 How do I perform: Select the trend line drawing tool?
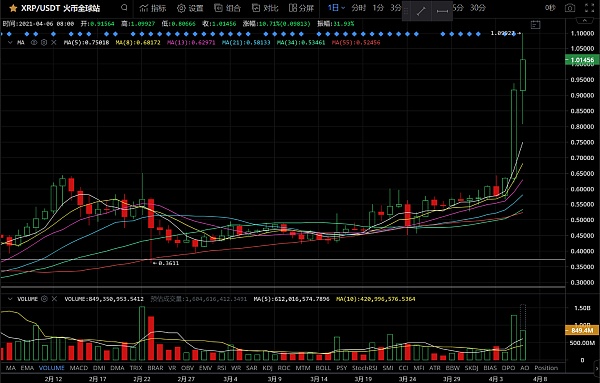pyautogui.click(x=421, y=11)
